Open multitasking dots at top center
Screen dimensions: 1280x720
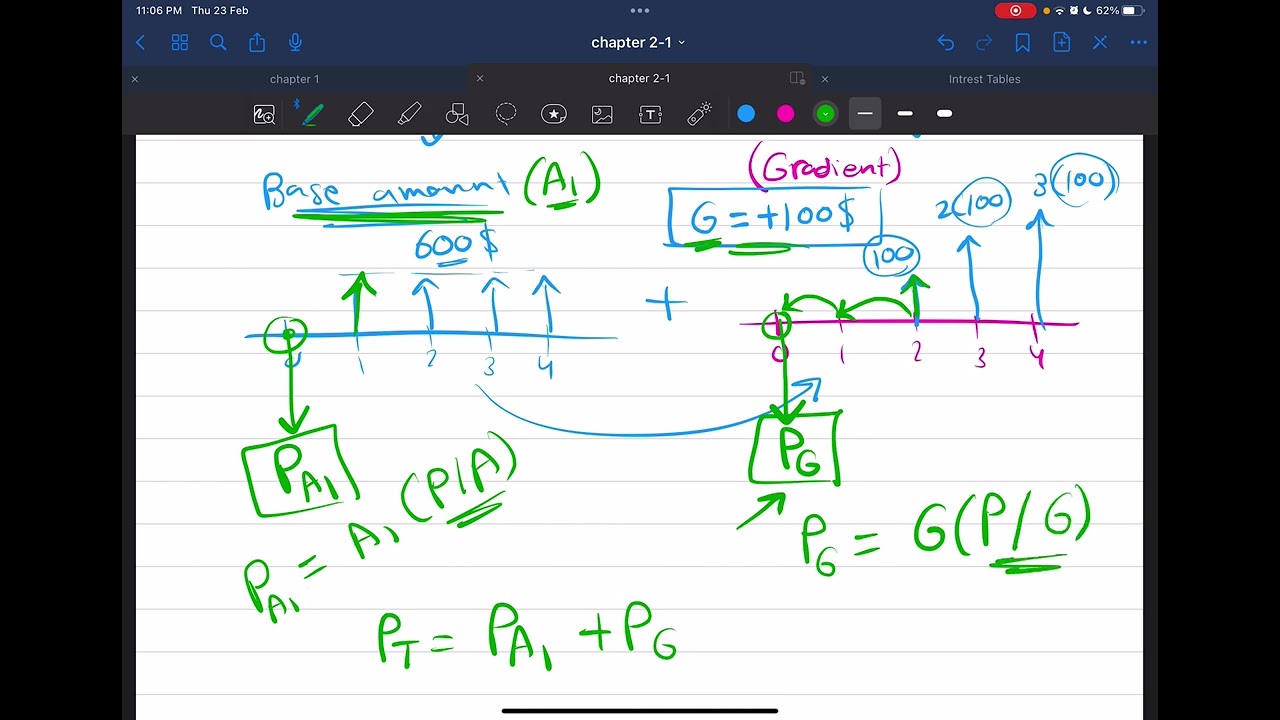click(x=640, y=10)
